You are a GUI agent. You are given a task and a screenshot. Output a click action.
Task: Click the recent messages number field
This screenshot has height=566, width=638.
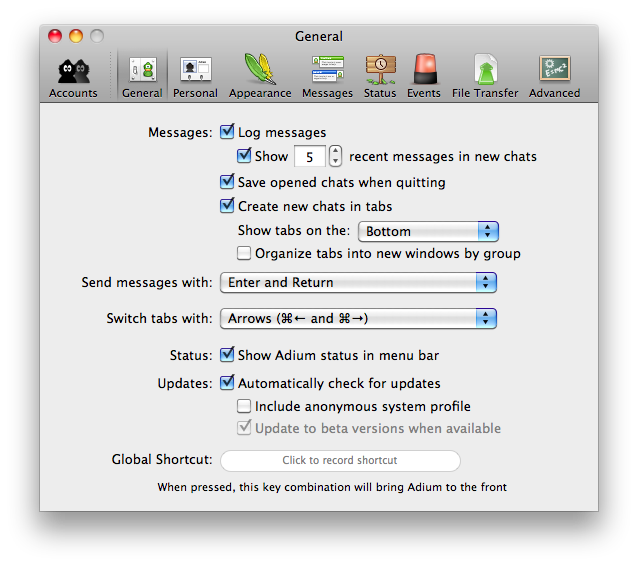[x=310, y=156]
